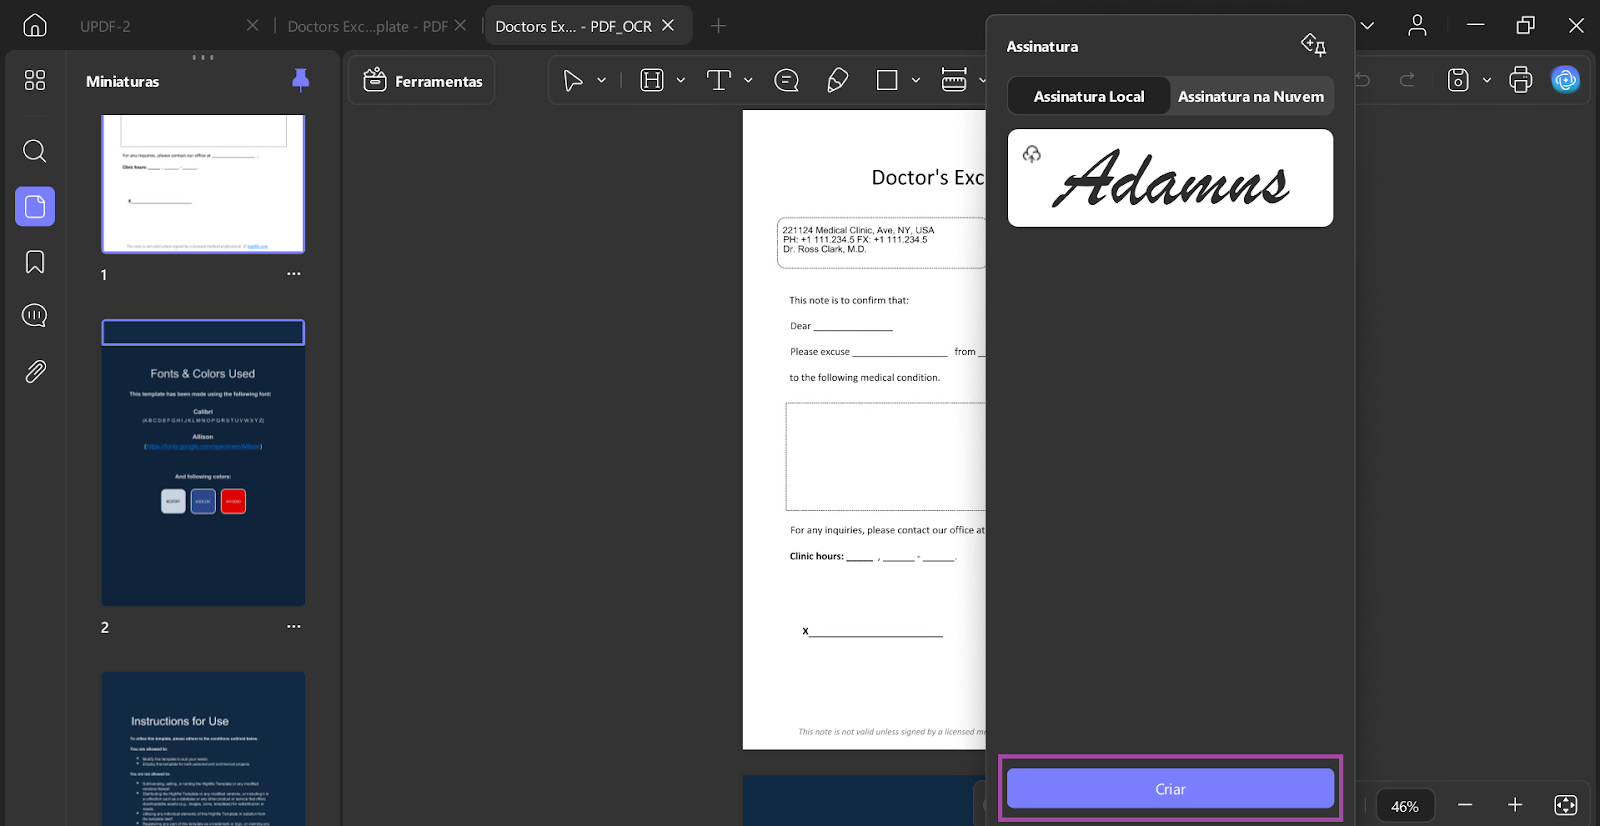Open the user account profile
Image resolution: width=1600 pixels, height=826 pixels.
tap(1417, 26)
